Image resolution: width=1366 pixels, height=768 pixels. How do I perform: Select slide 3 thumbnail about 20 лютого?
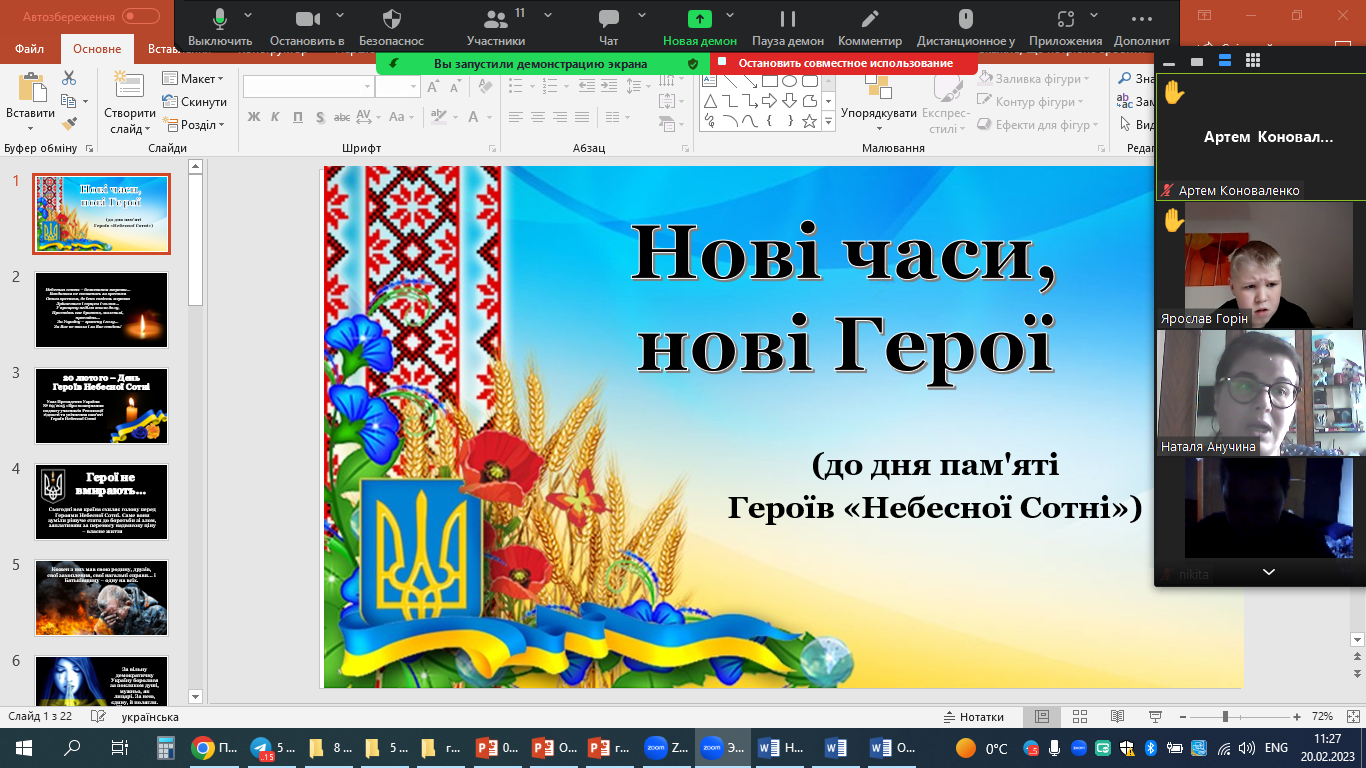[x=102, y=405]
